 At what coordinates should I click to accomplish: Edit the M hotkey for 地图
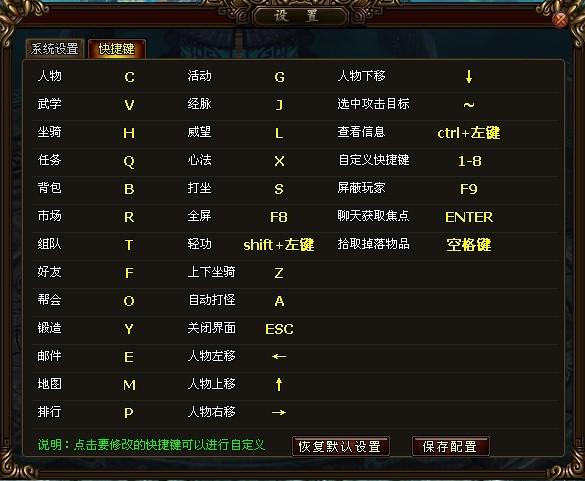tap(129, 385)
